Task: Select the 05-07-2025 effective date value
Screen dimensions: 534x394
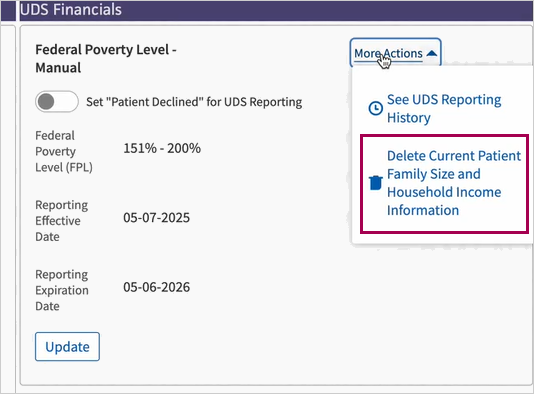Action: pyautogui.click(x=156, y=218)
